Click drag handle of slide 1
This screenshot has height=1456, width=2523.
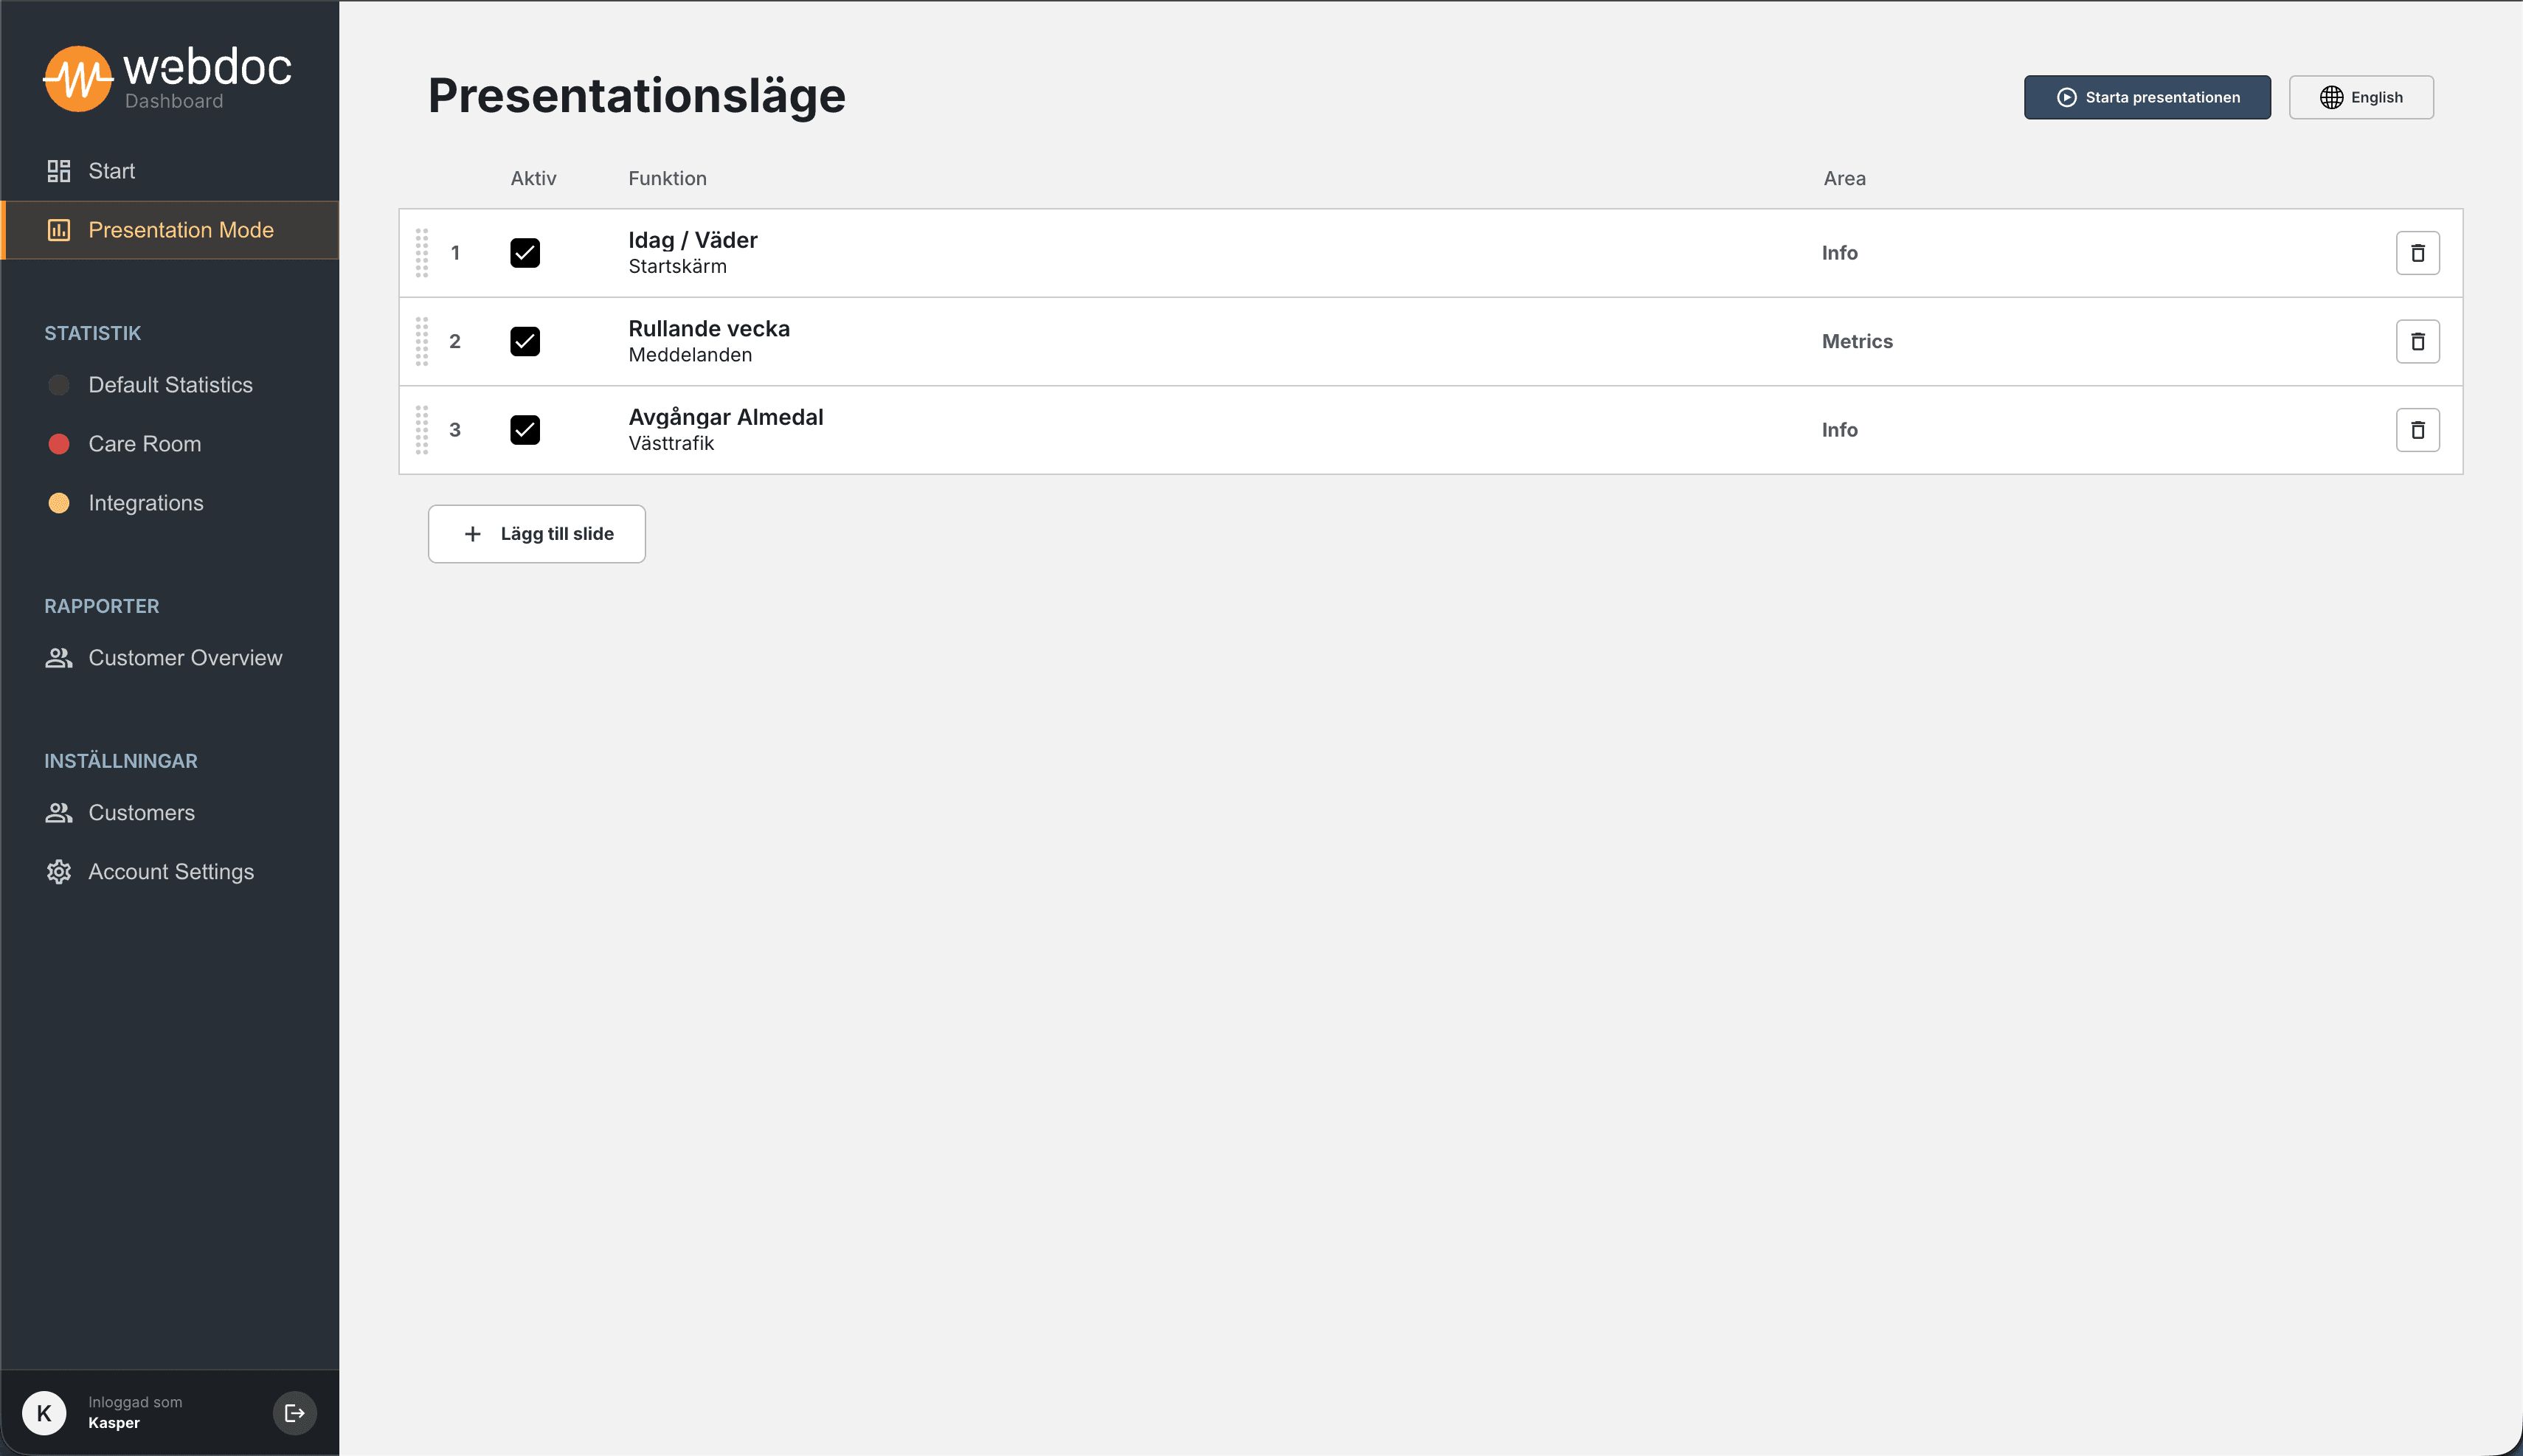tap(422, 253)
